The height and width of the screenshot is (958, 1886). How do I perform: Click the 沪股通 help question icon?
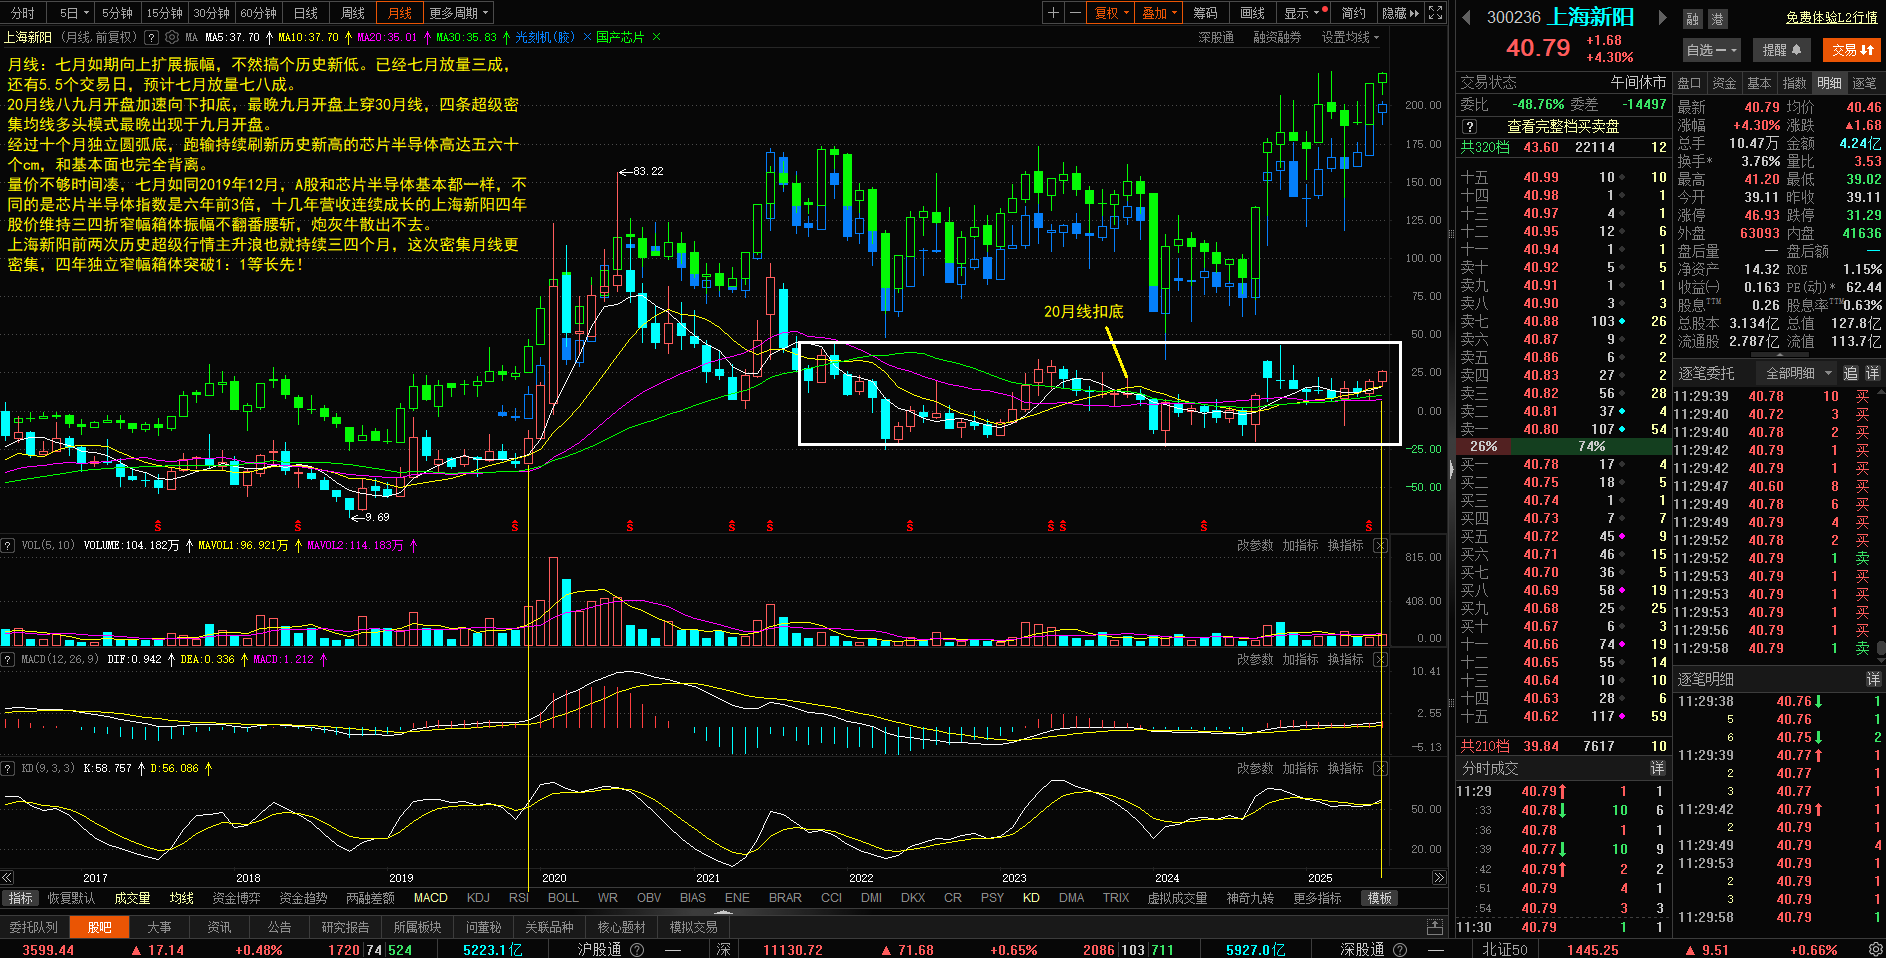(x=637, y=950)
